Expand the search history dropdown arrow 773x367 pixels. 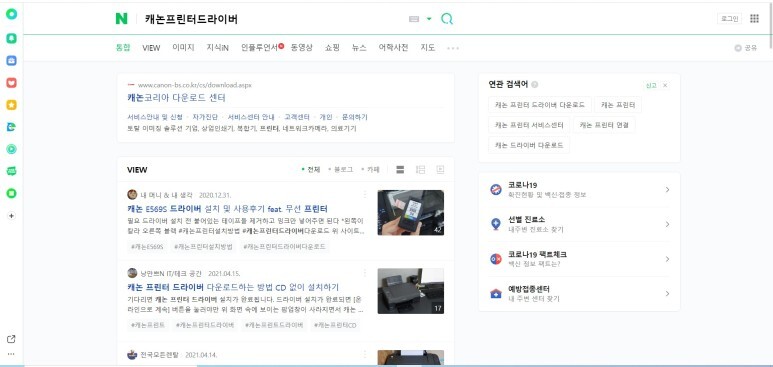429,19
